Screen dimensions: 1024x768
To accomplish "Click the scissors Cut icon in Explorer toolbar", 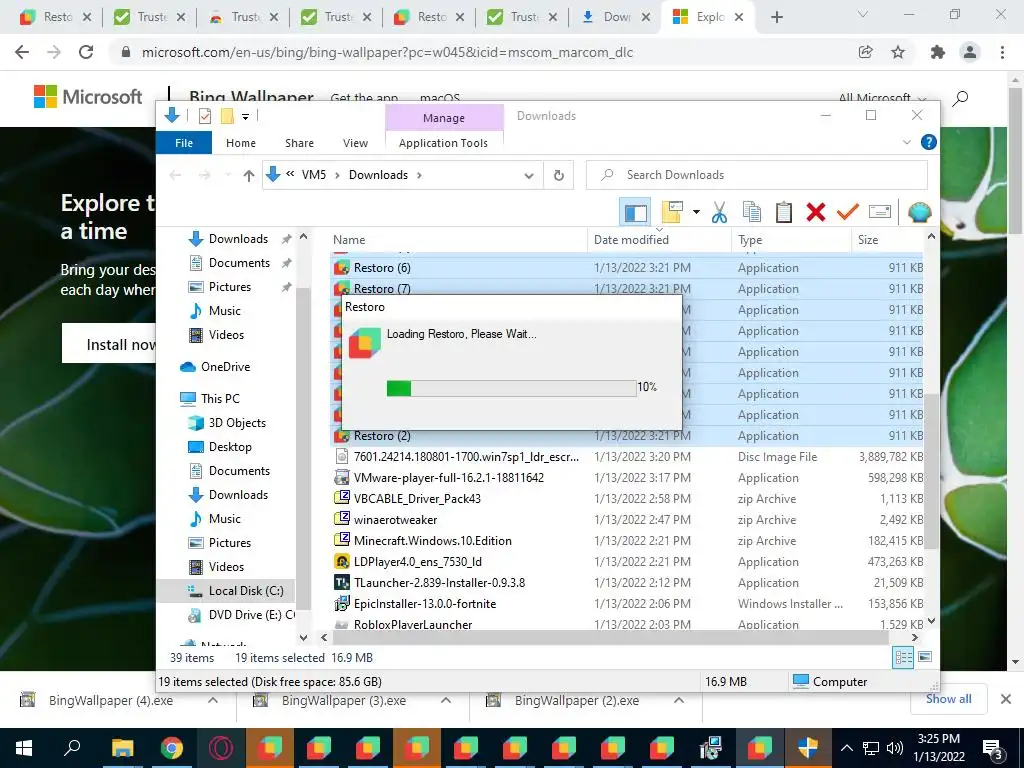I will click(x=719, y=212).
